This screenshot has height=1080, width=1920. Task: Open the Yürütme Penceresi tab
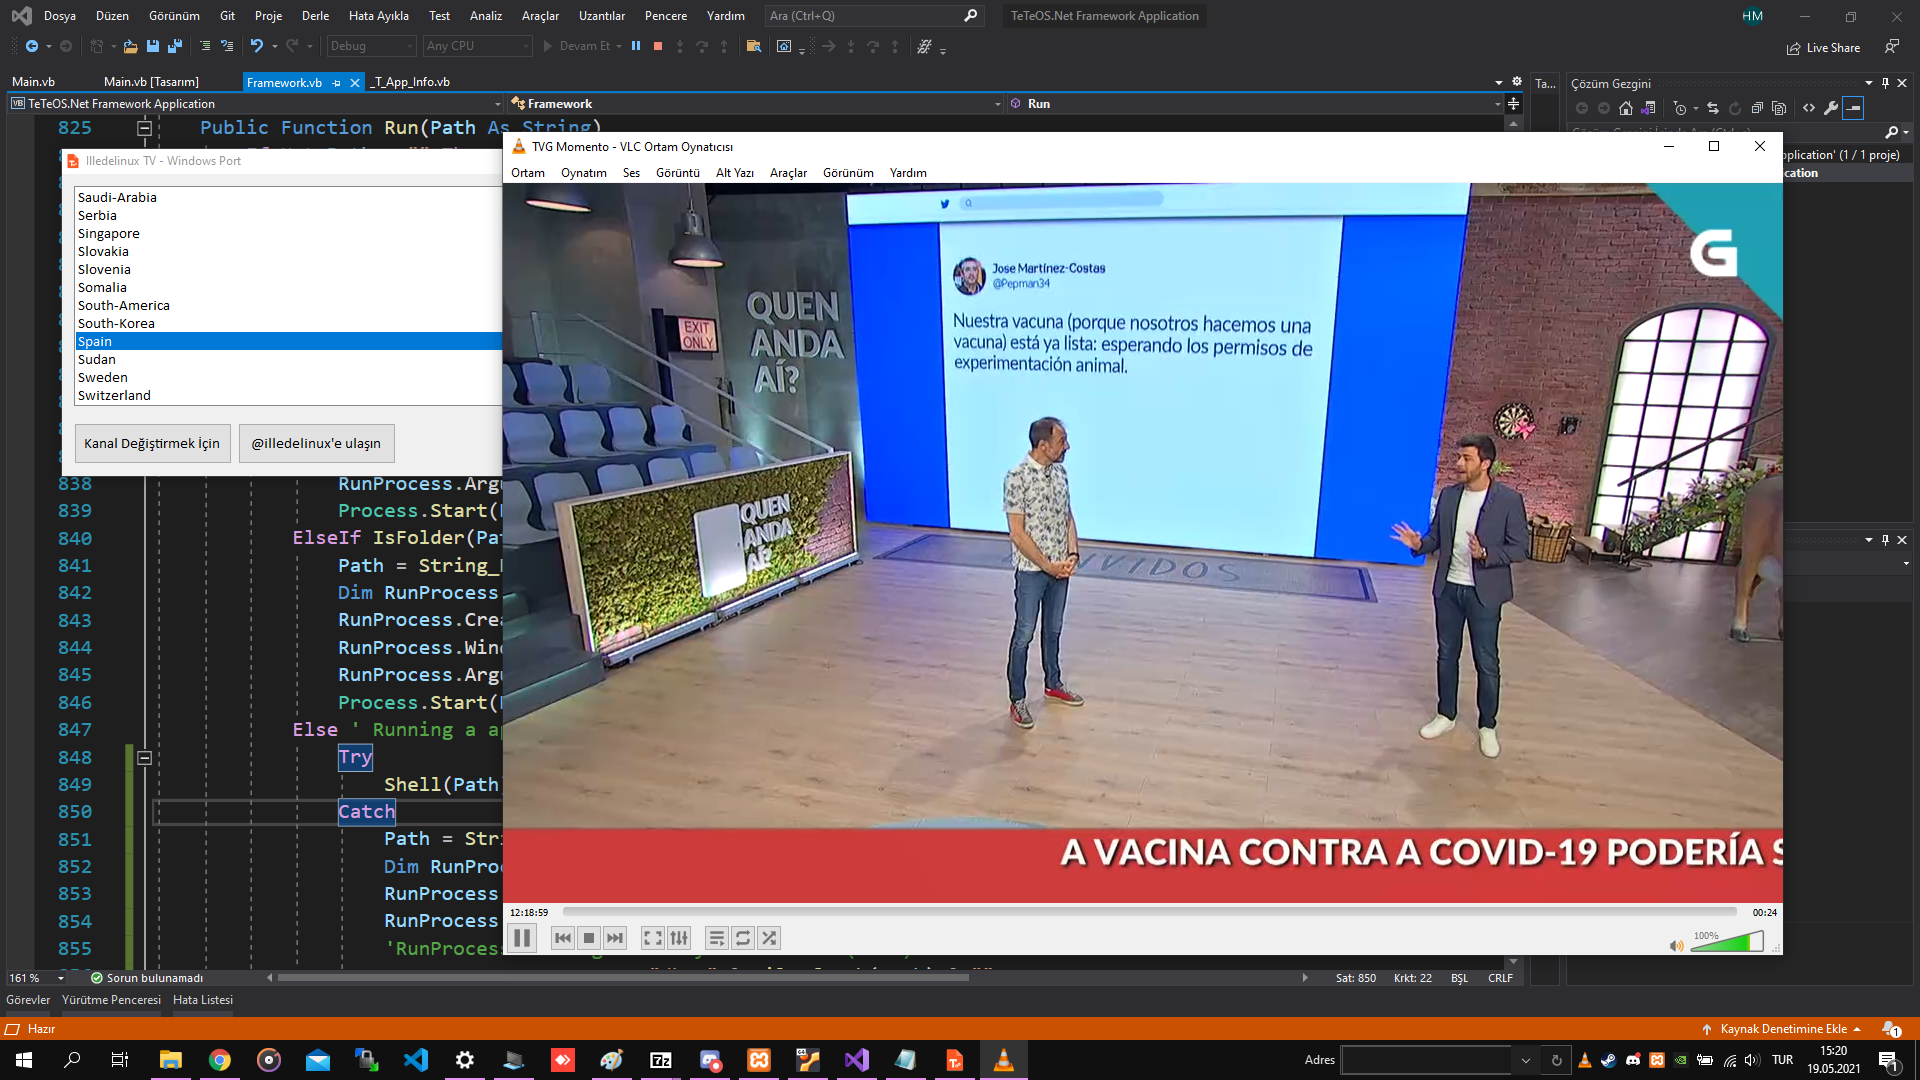pos(111,1000)
